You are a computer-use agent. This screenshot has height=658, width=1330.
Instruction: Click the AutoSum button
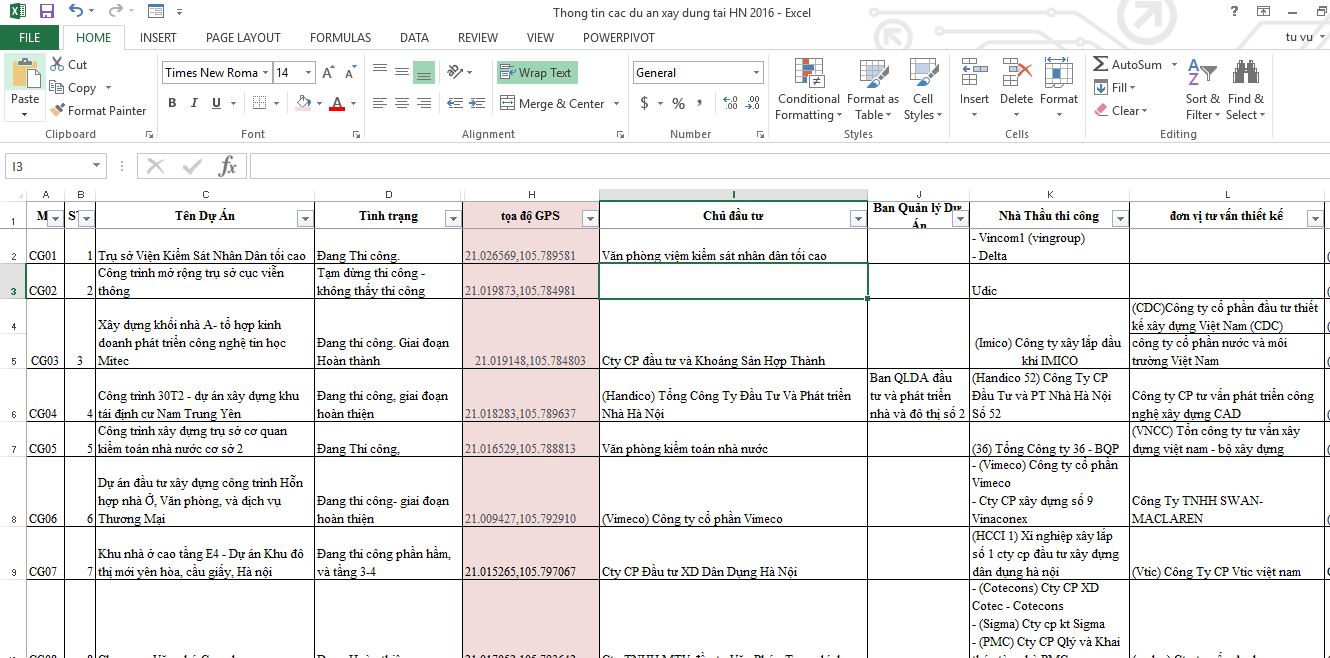(x=1128, y=64)
